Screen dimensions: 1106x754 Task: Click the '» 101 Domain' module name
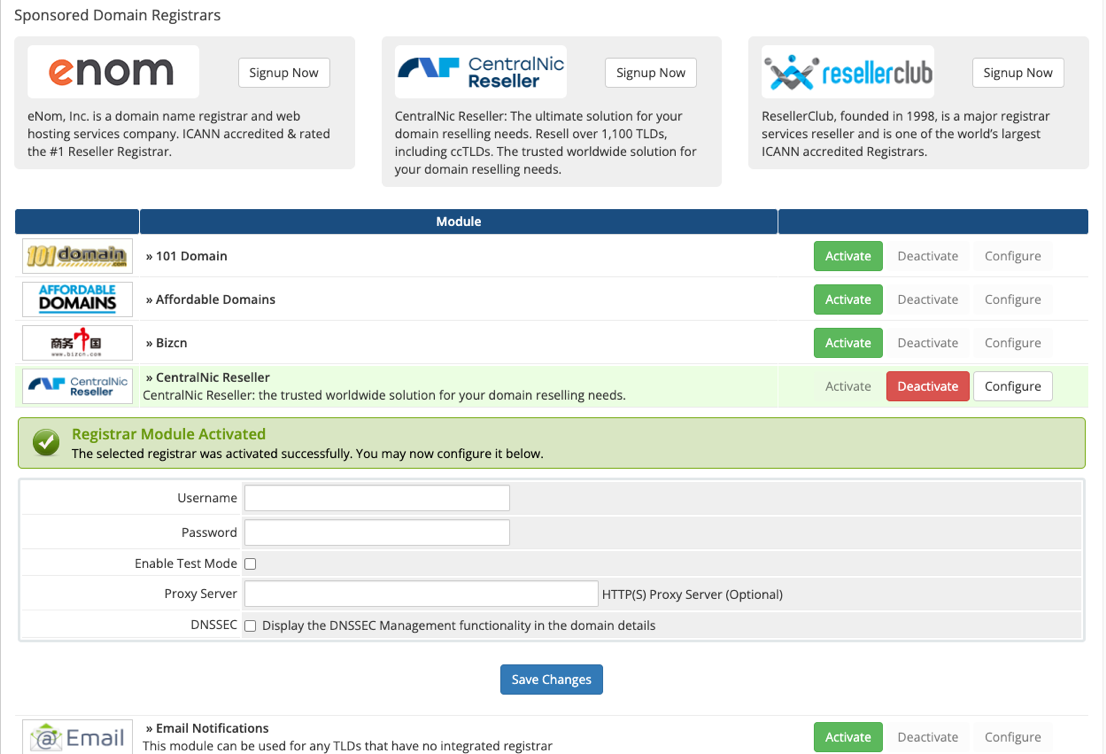(186, 256)
